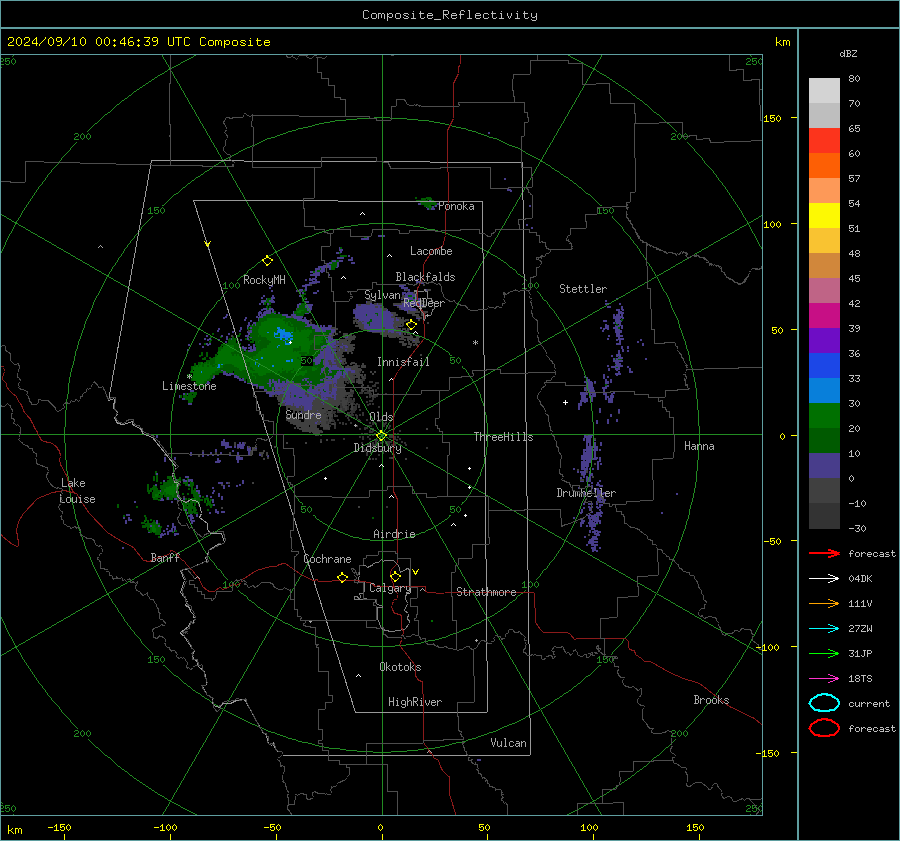
Task: Select the cyan 27ZW arrow icon
Action: (x=824, y=629)
